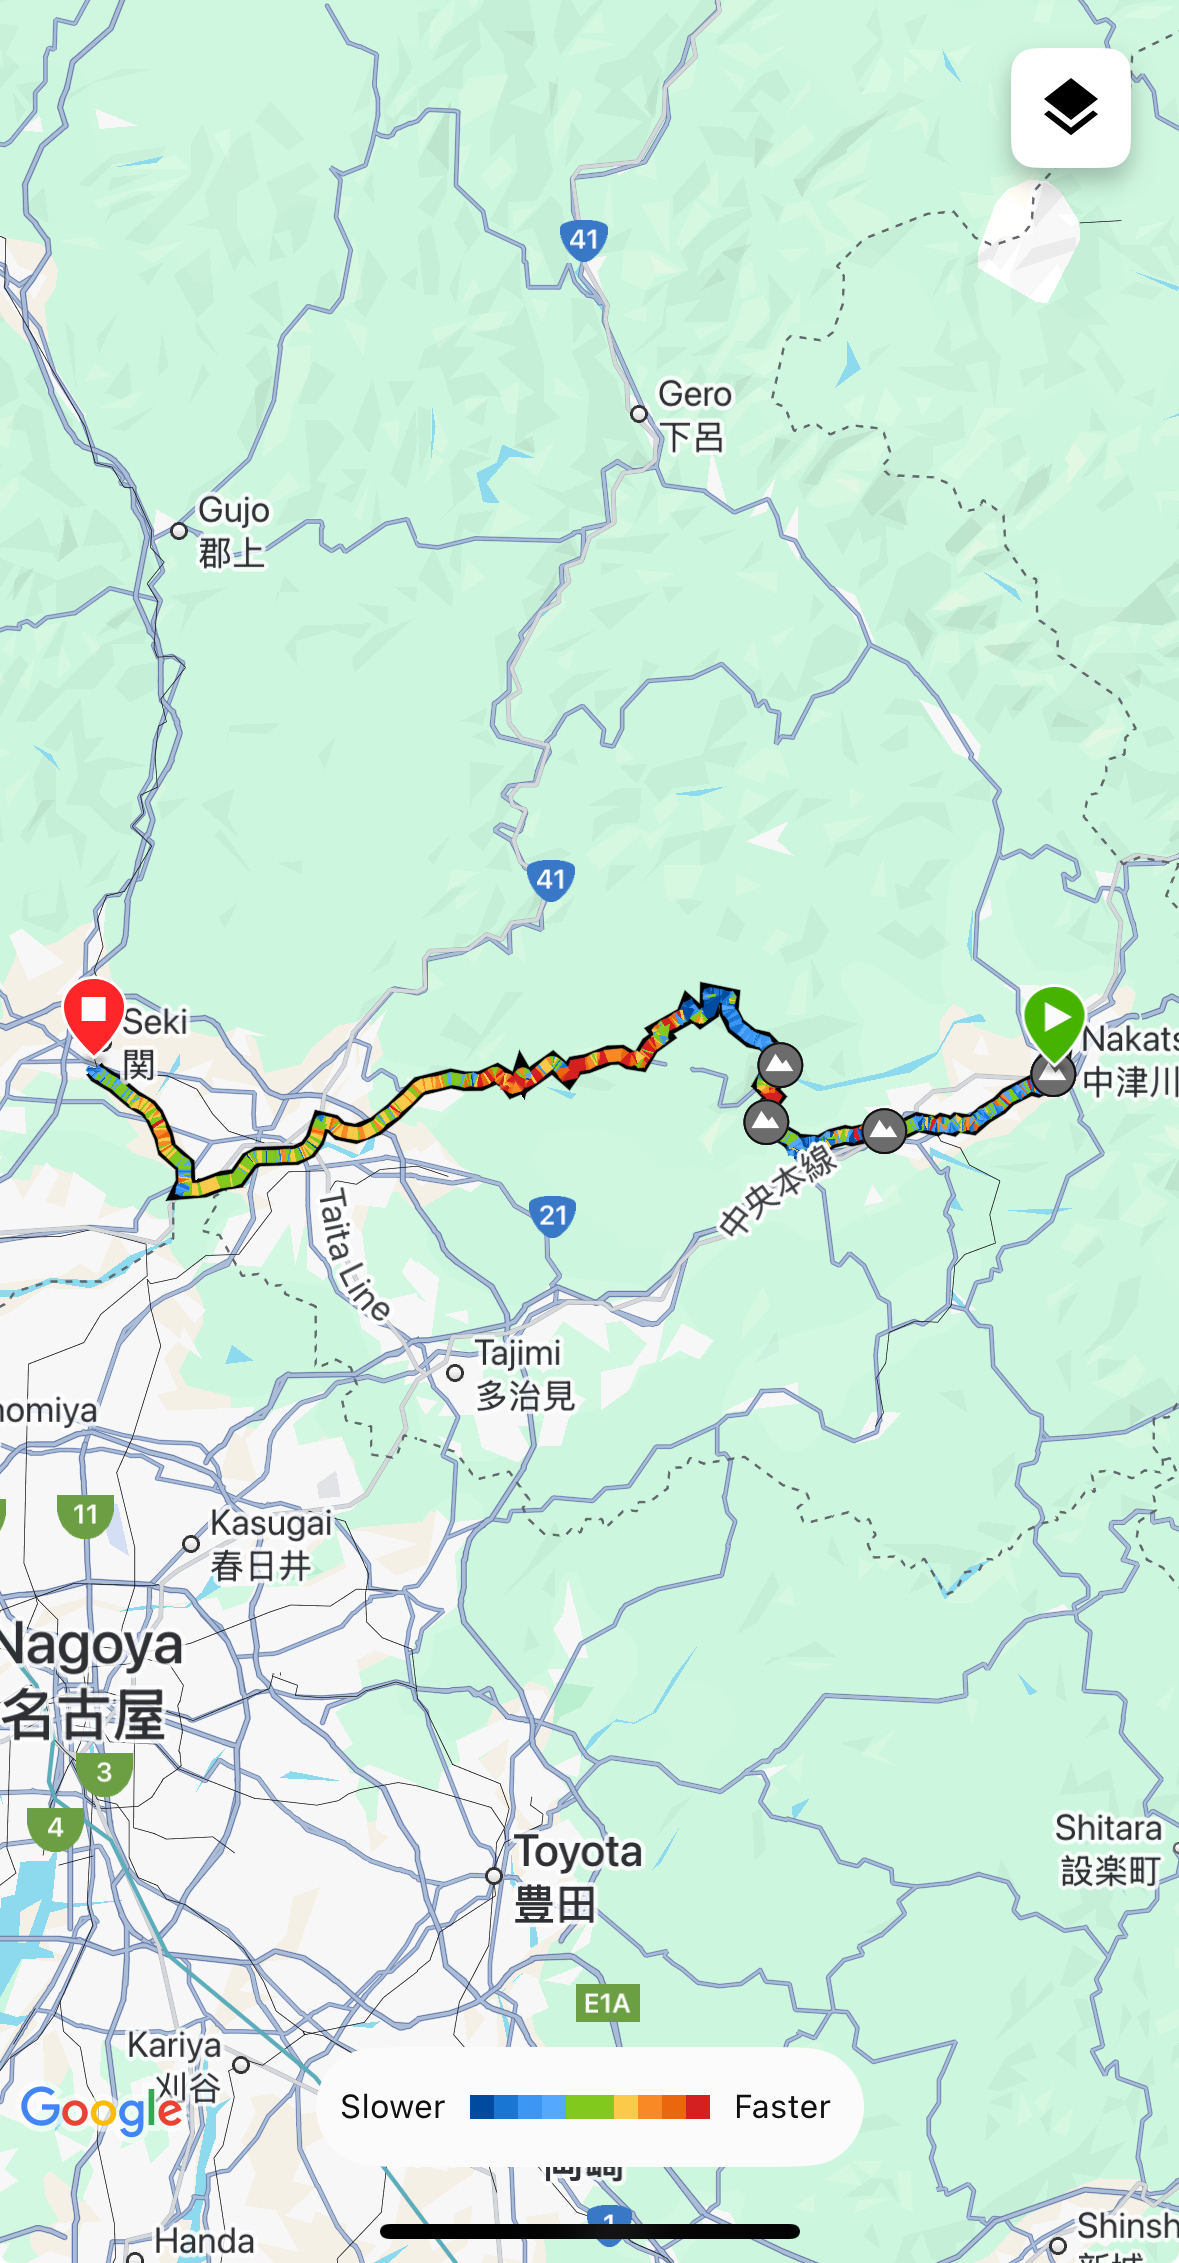Tap the route 41 shield near Gero
This screenshot has height=2263, width=1179.
pos(583,240)
